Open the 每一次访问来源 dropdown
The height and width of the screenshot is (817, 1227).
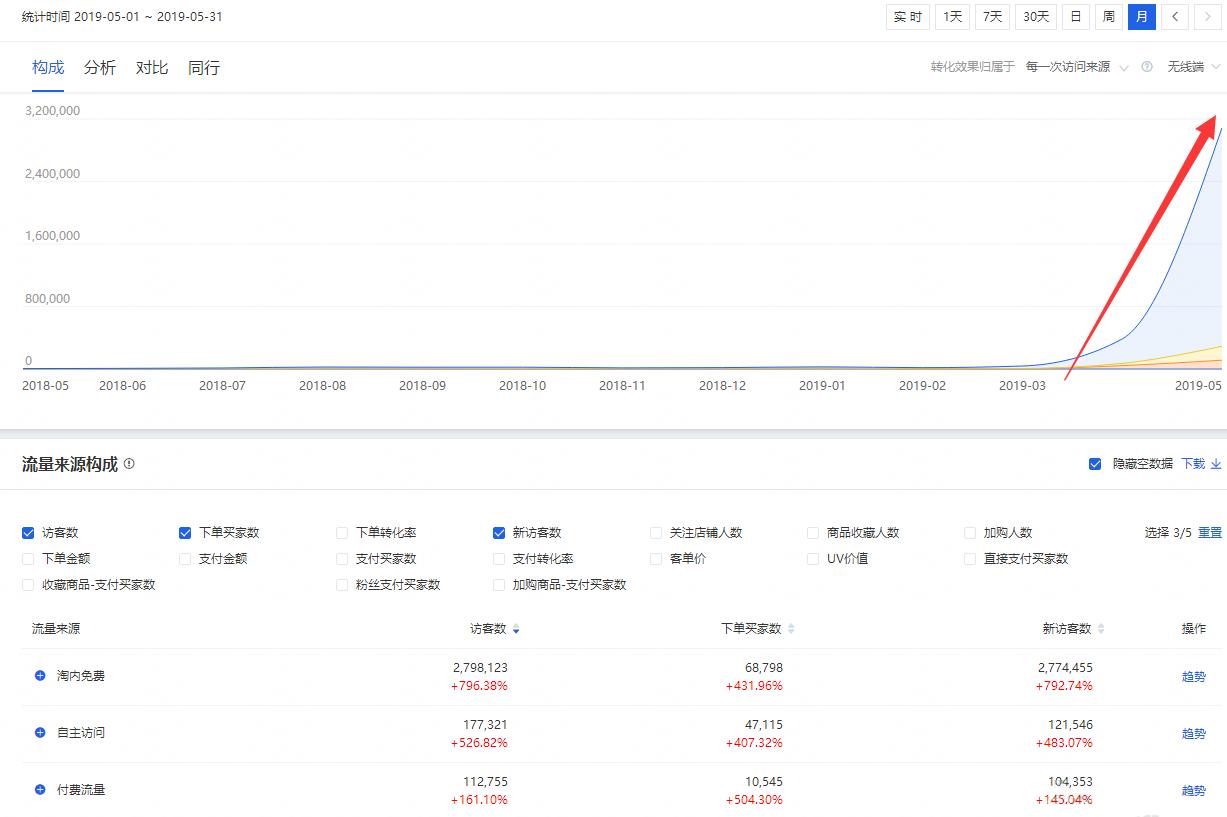click(1077, 67)
